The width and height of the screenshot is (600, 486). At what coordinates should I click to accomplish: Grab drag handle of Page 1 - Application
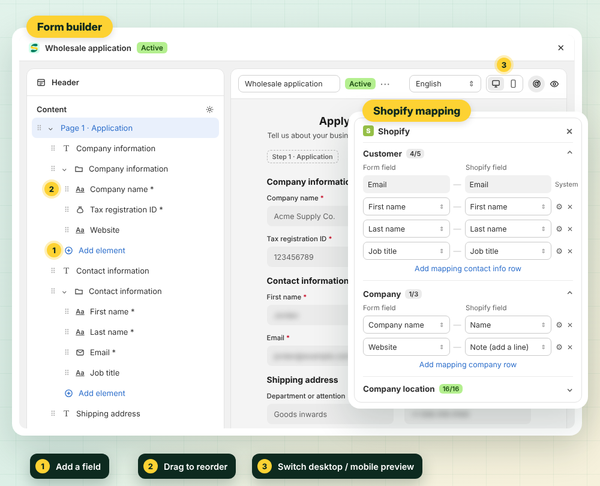39,128
